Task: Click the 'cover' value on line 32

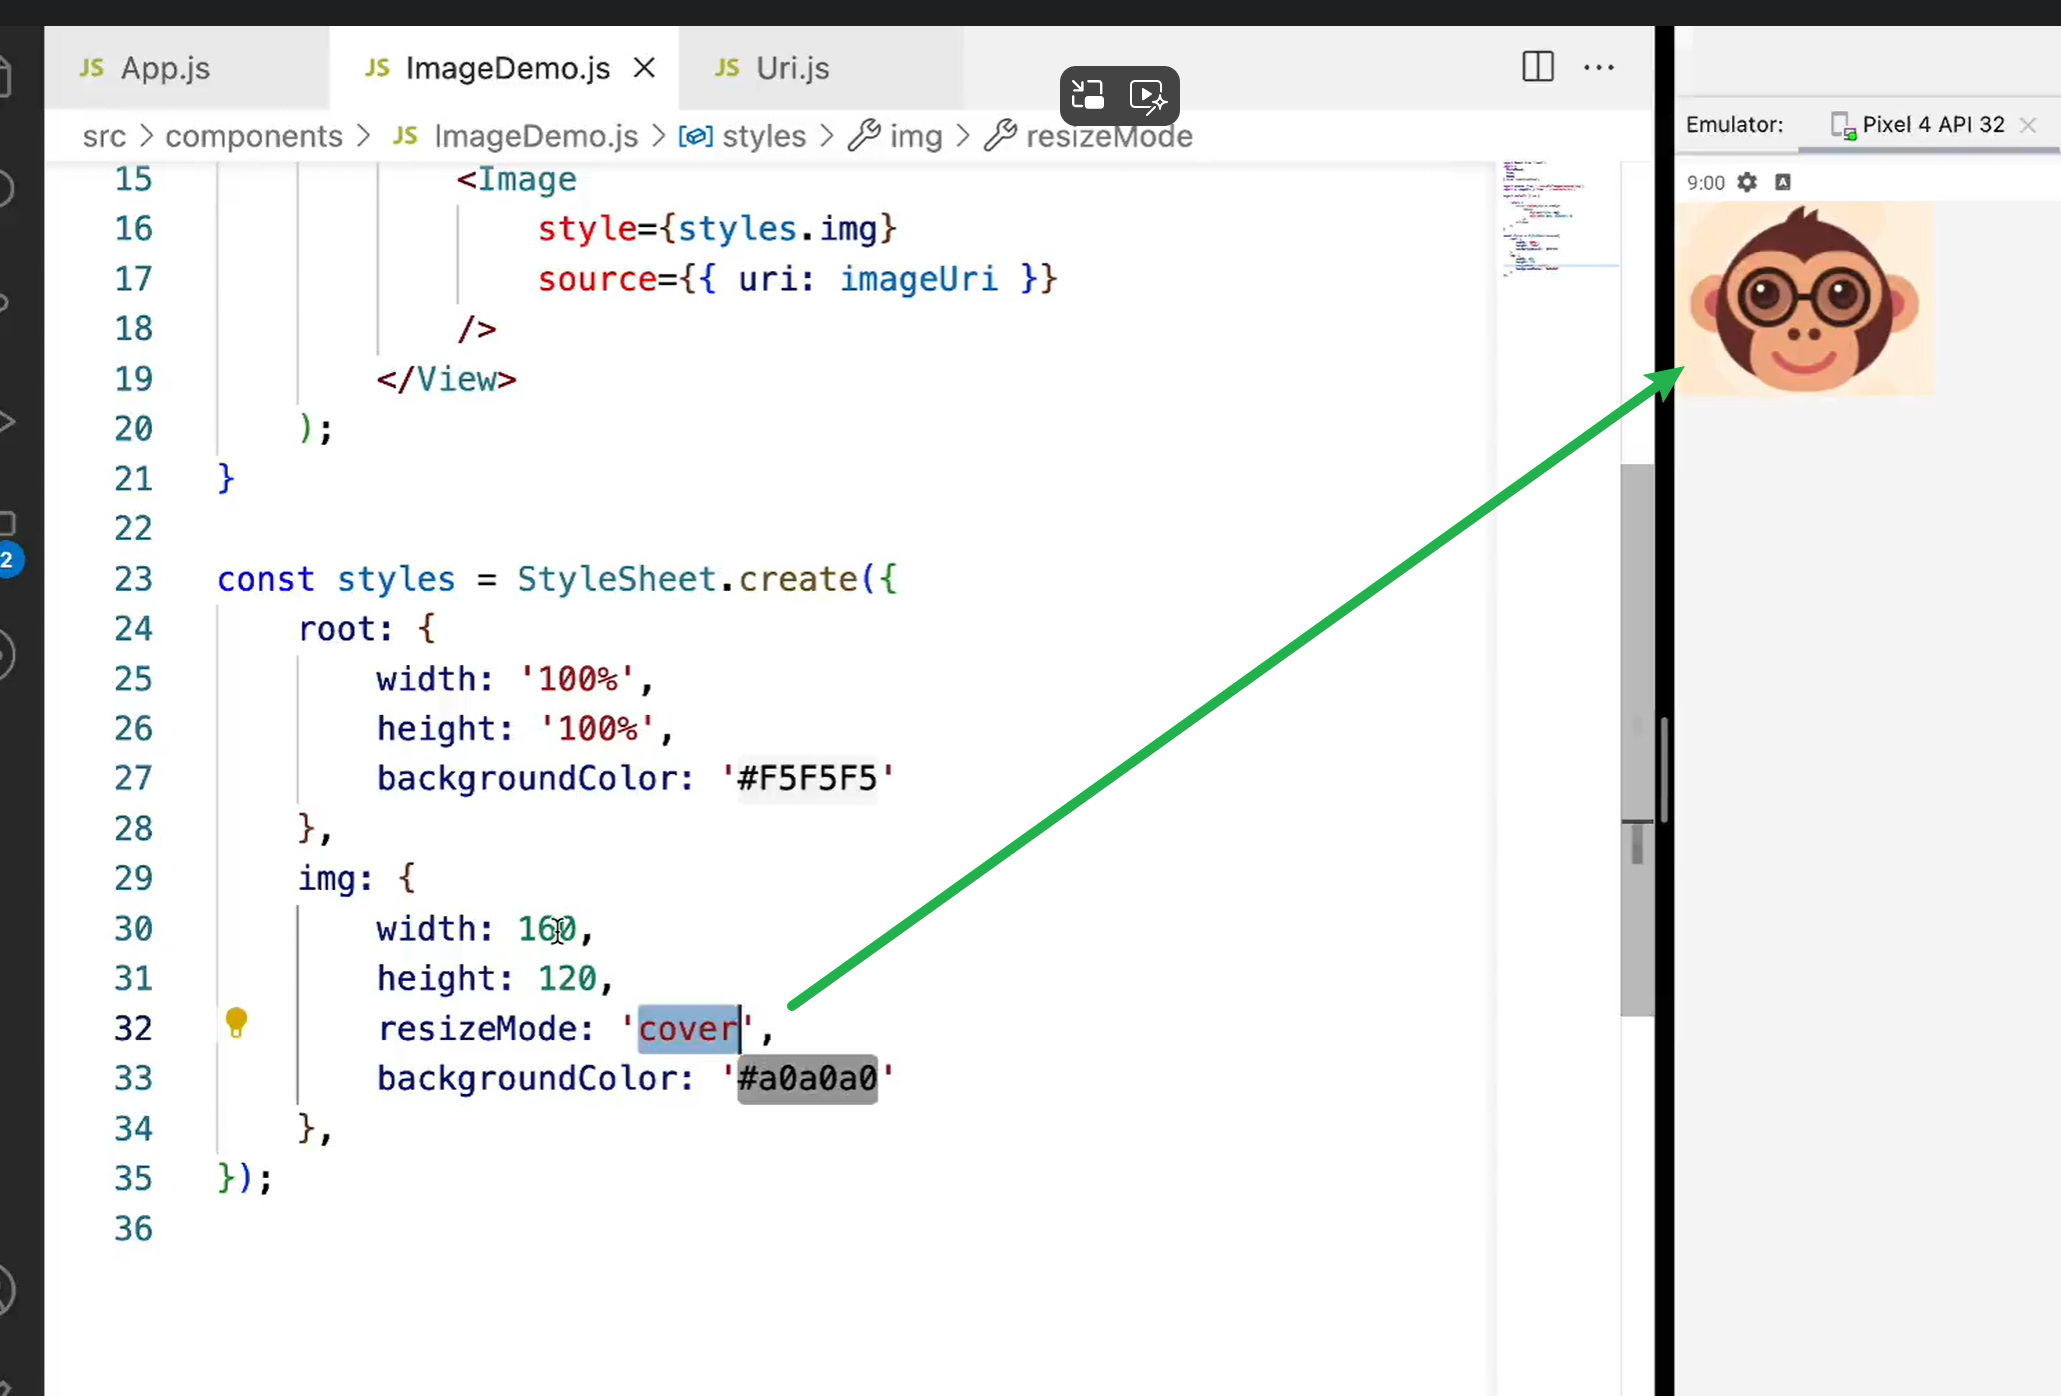Action: [x=688, y=1029]
